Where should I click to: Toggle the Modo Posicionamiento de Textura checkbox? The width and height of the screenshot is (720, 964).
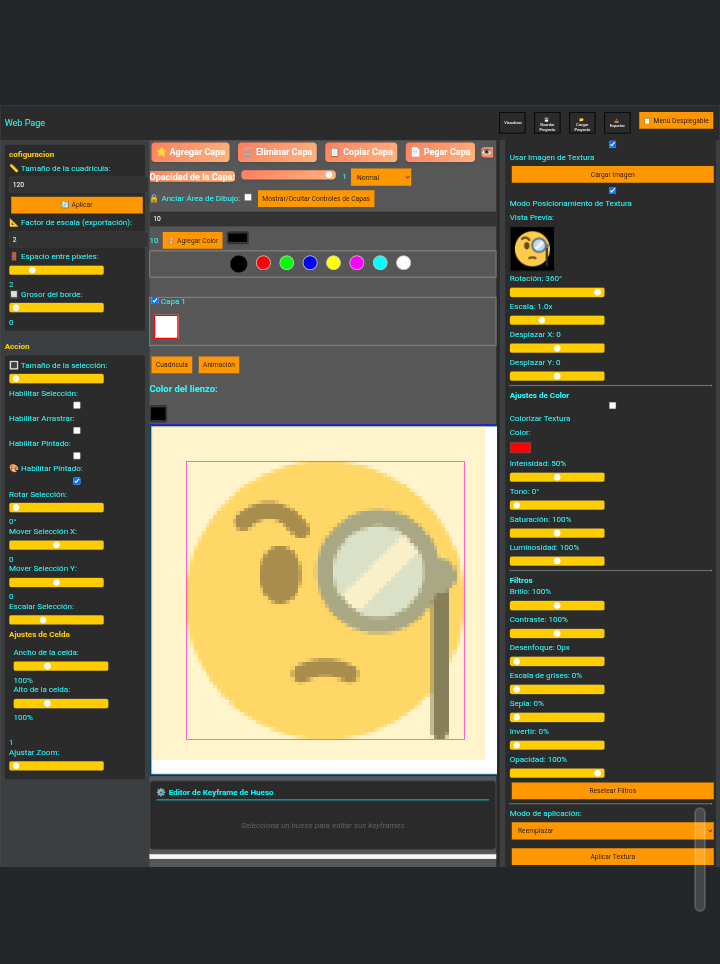pos(612,191)
